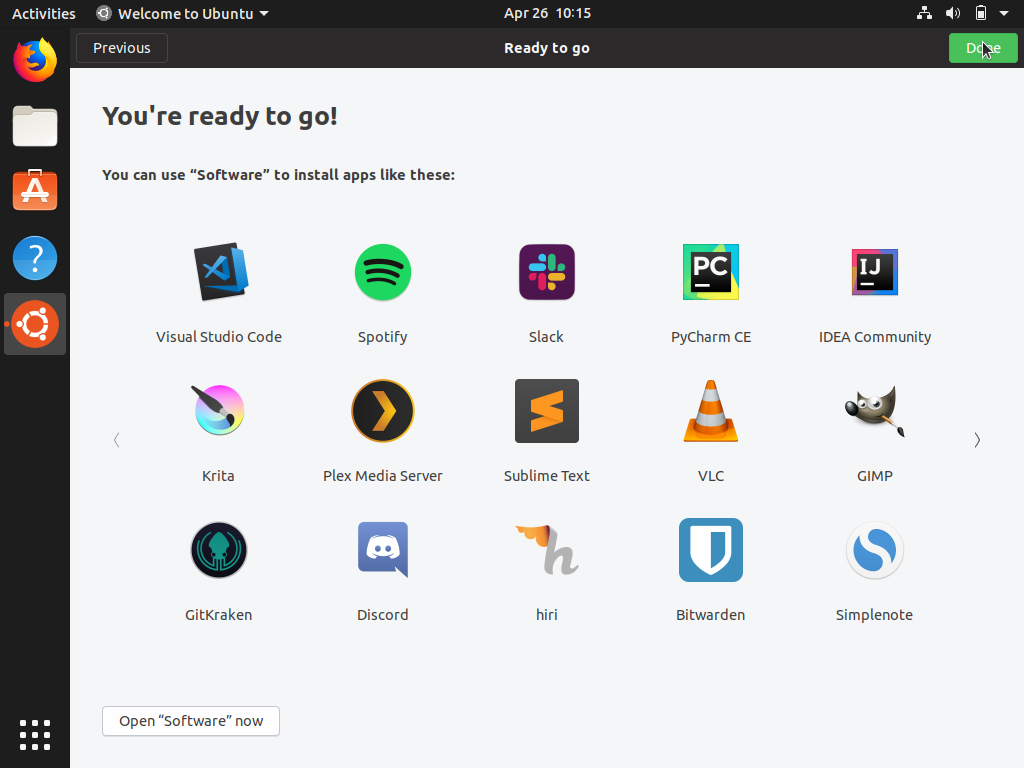Open the Sublime Text icon
This screenshot has height=768, width=1024.
tap(547, 411)
